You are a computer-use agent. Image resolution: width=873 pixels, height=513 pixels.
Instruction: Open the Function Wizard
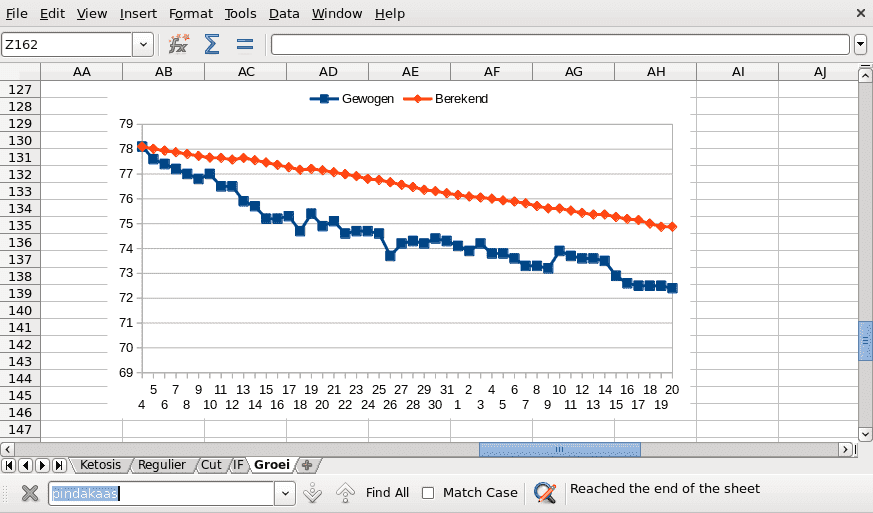(x=179, y=44)
